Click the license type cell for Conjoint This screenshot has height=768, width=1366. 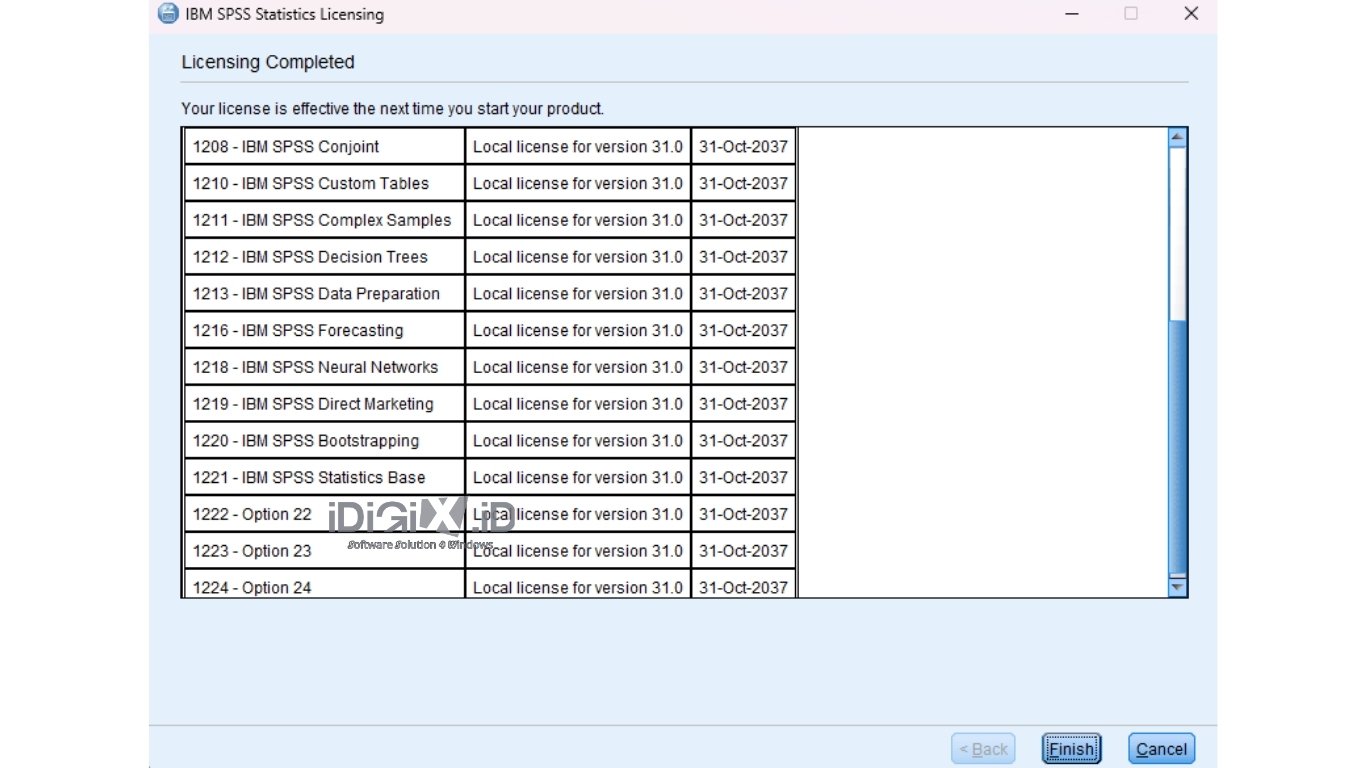578,147
